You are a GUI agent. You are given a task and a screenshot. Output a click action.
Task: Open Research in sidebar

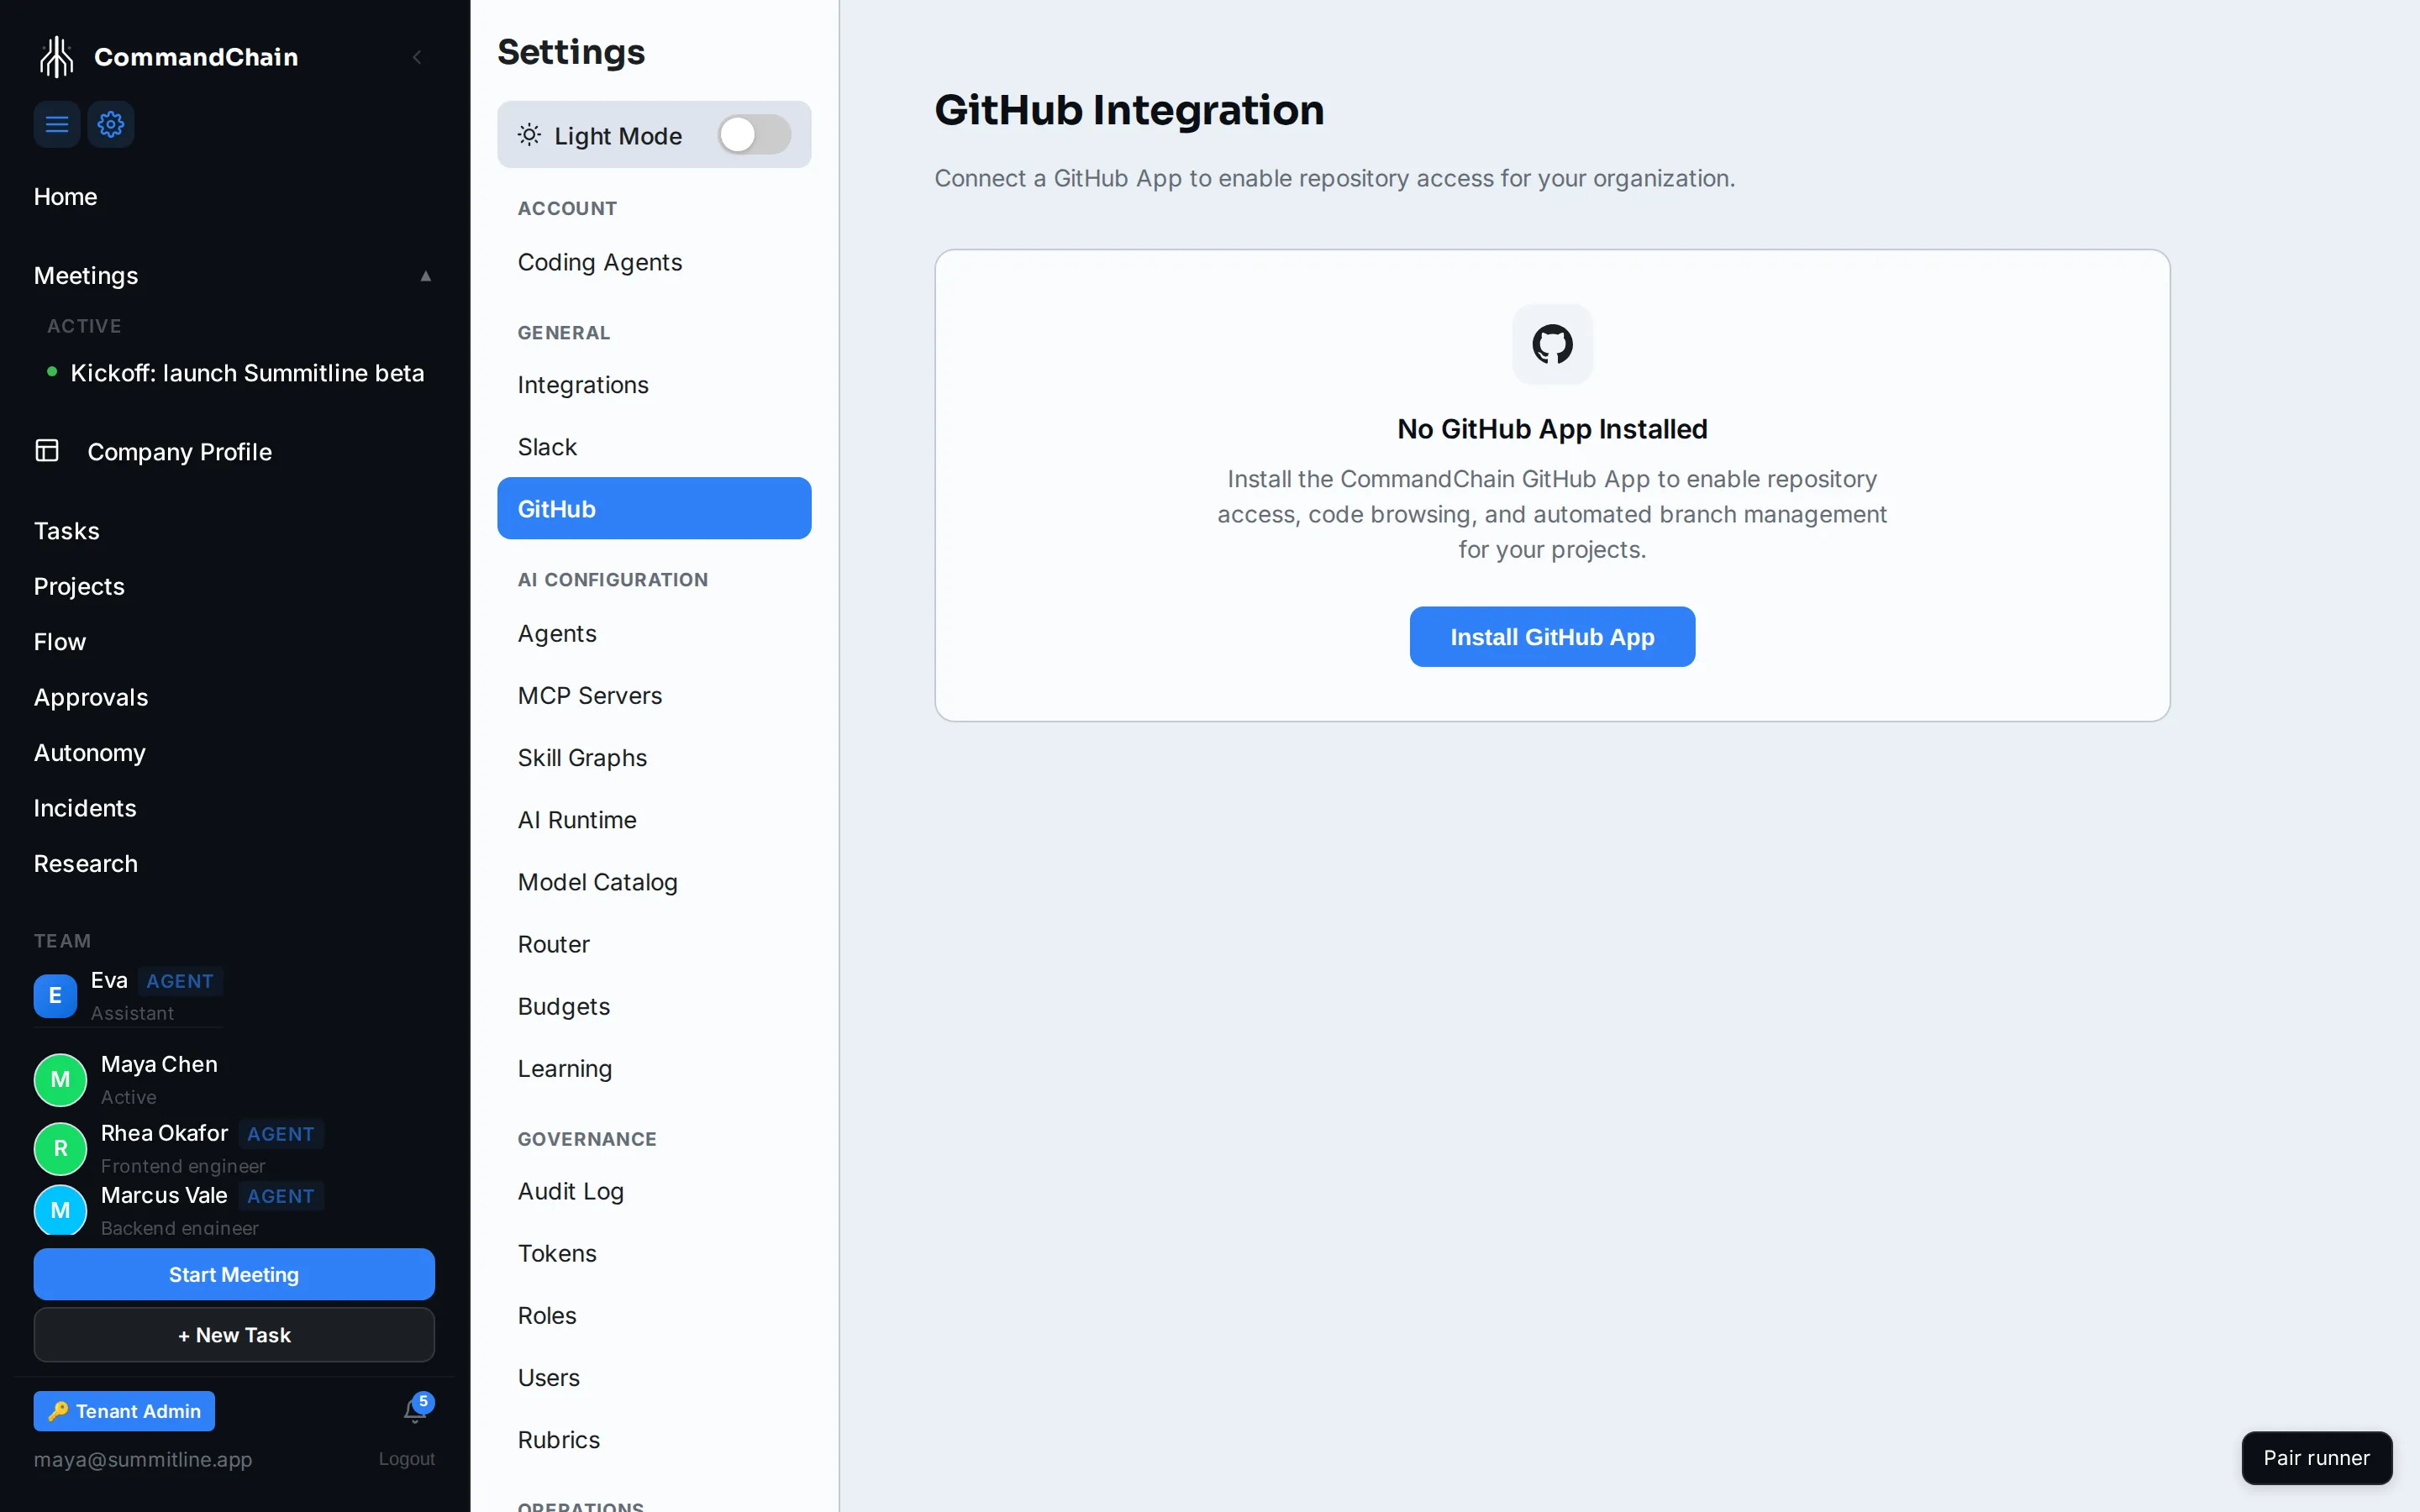click(x=86, y=864)
